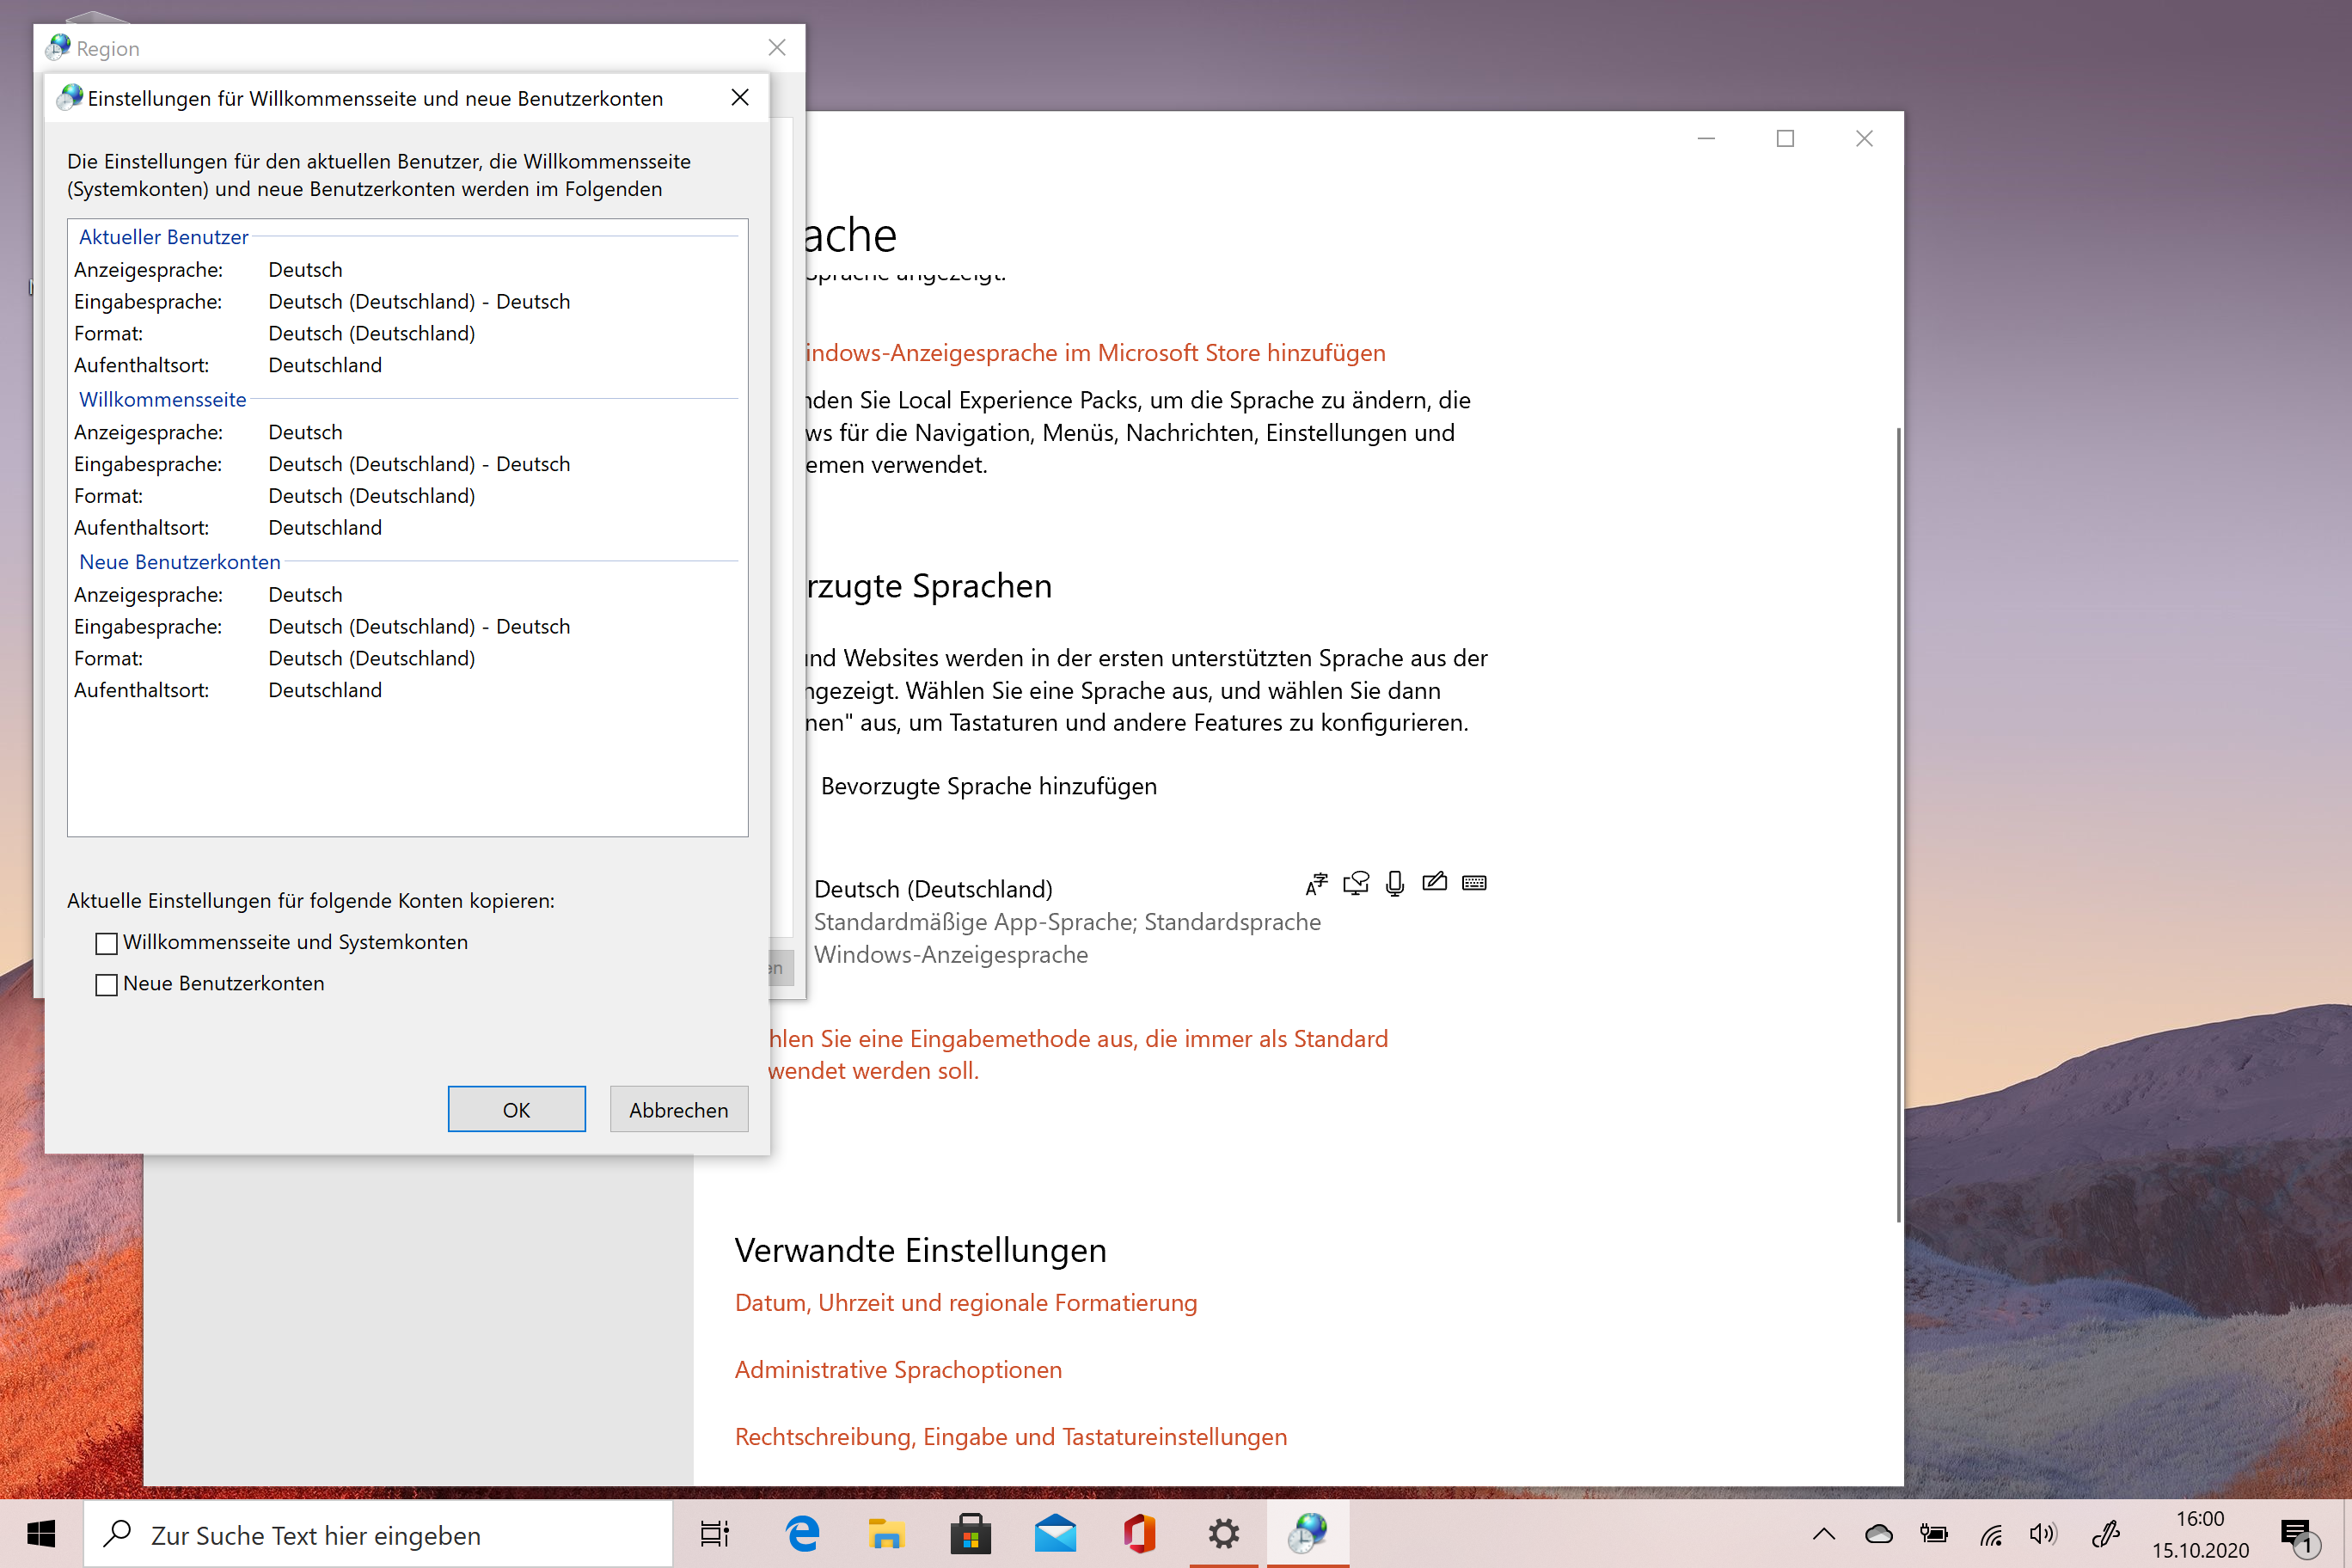
Task: Click the display language icon for Deutsch
Action: click(x=1316, y=883)
